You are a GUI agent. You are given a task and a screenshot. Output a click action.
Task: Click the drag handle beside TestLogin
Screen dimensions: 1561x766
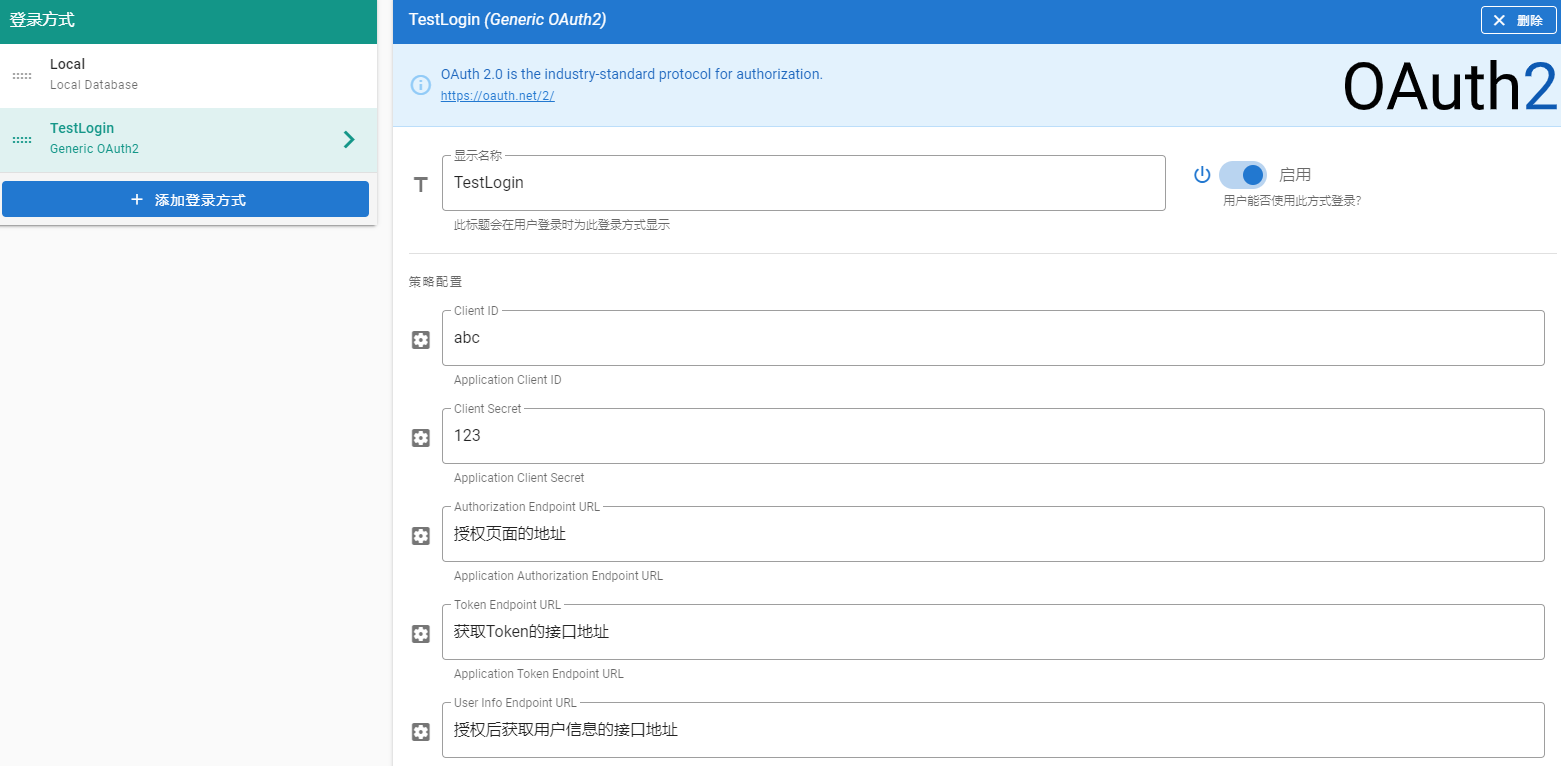[x=22, y=140]
